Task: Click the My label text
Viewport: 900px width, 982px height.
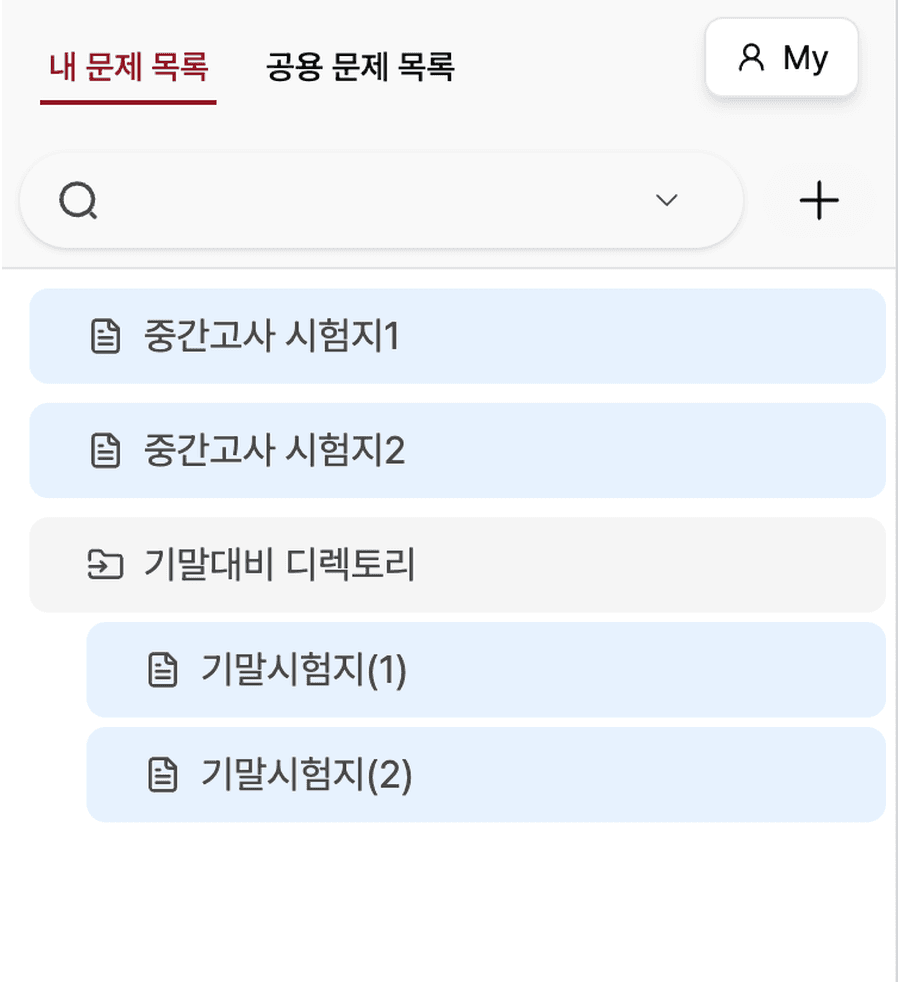Action: click(805, 59)
